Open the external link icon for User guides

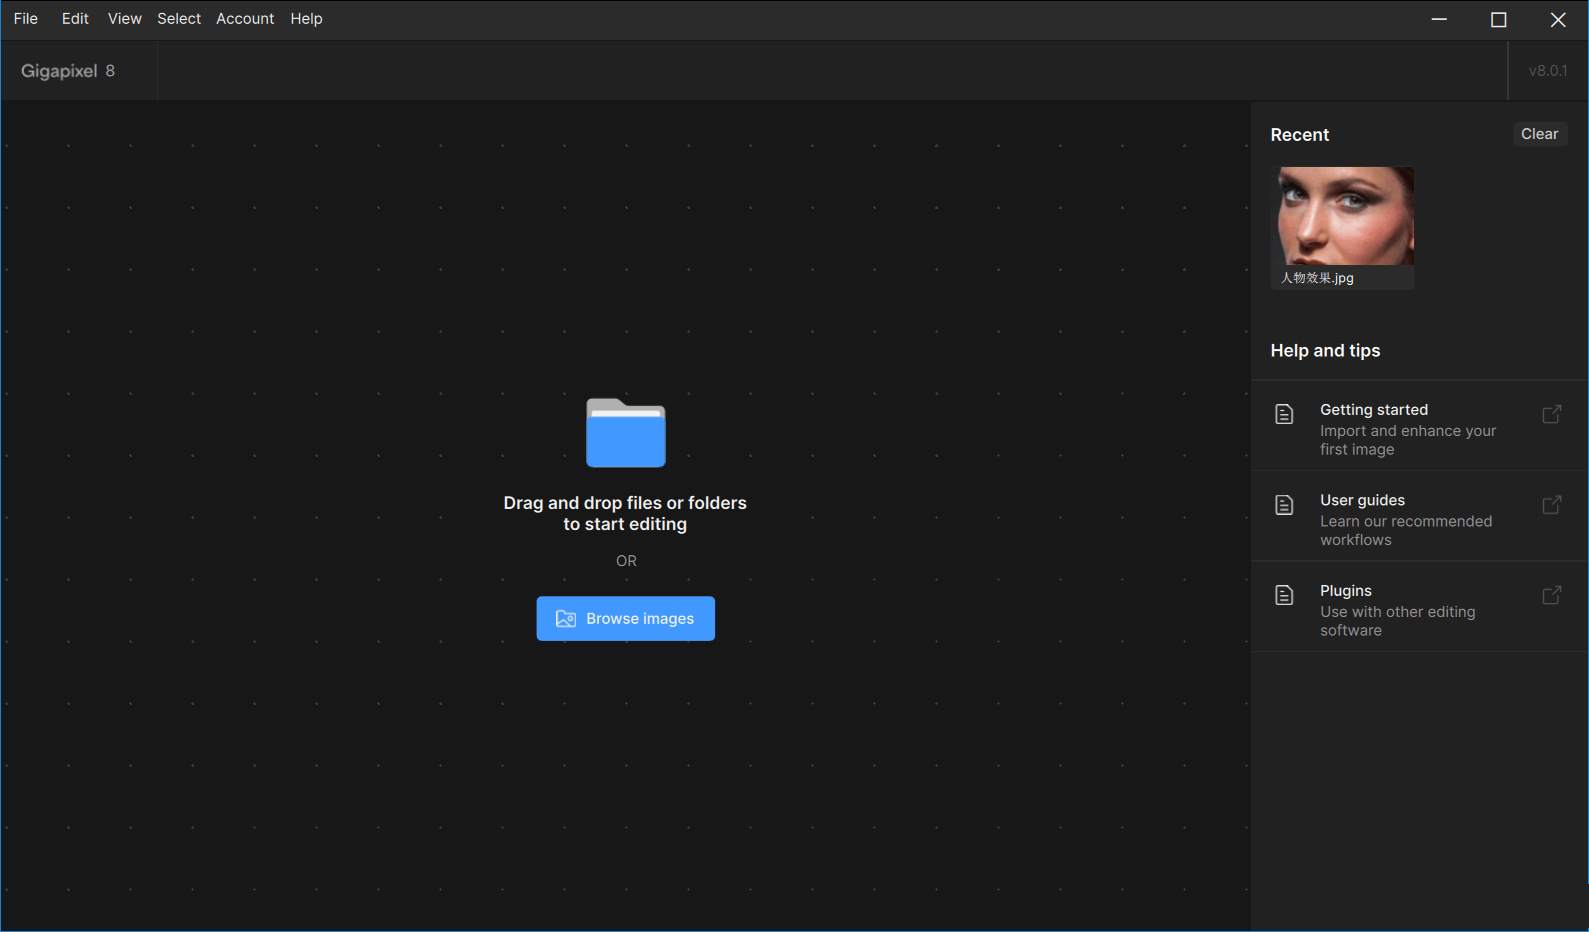click(x=1551, y=505)
